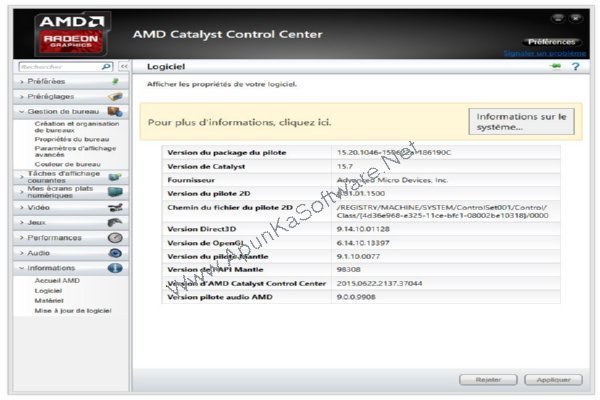Image resolution: width=600 pixels, height=400 pixels.
Task: Collapse the Gestion de bureau section
Action: pos(22,112)
